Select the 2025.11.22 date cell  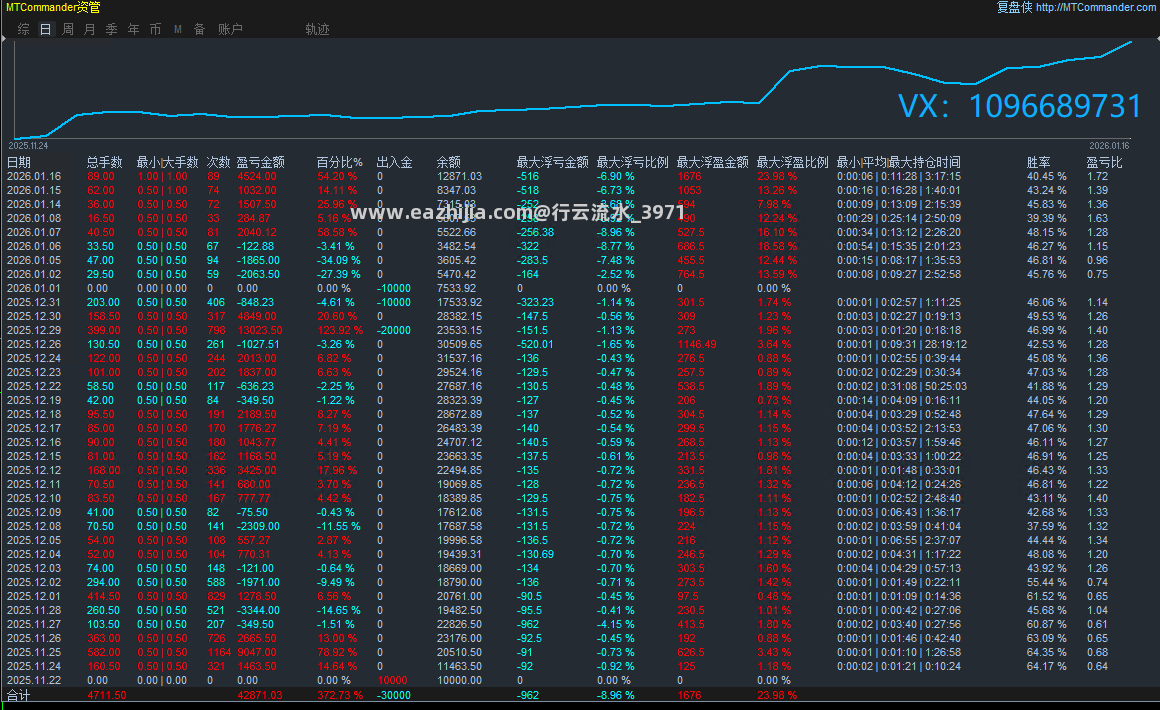[34, 681]
